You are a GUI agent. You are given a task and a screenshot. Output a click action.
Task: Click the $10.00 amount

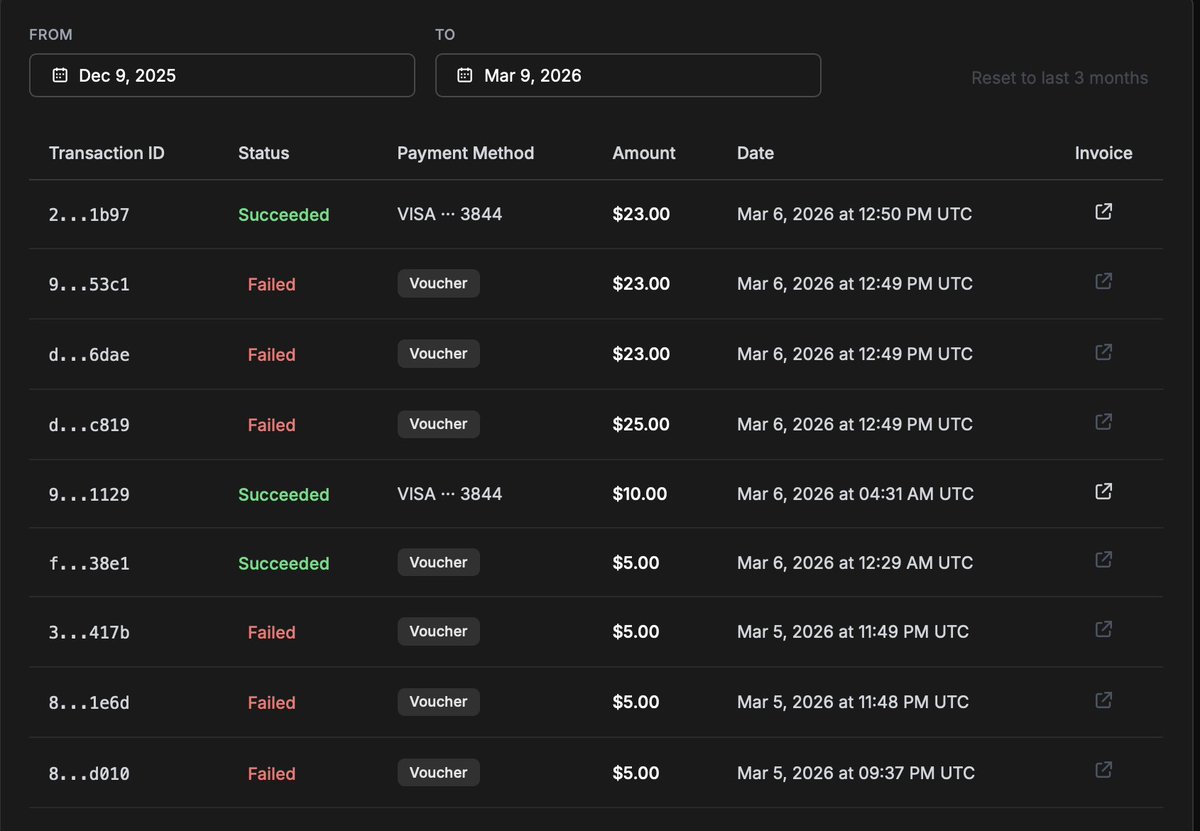[641, 494]
